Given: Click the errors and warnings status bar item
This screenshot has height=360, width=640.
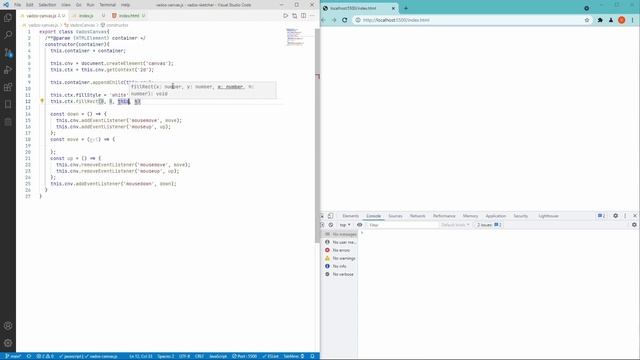Looking at the screenshot, I should [x=45, y=356].
